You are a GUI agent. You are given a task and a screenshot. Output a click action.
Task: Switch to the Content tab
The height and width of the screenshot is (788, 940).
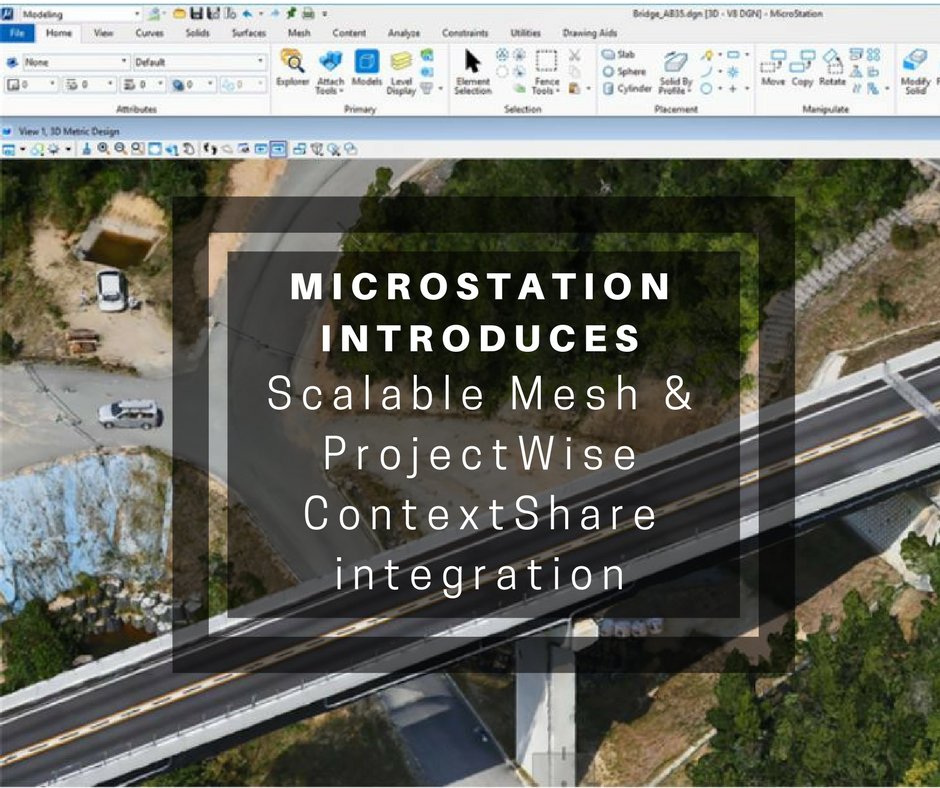(348, 33)
